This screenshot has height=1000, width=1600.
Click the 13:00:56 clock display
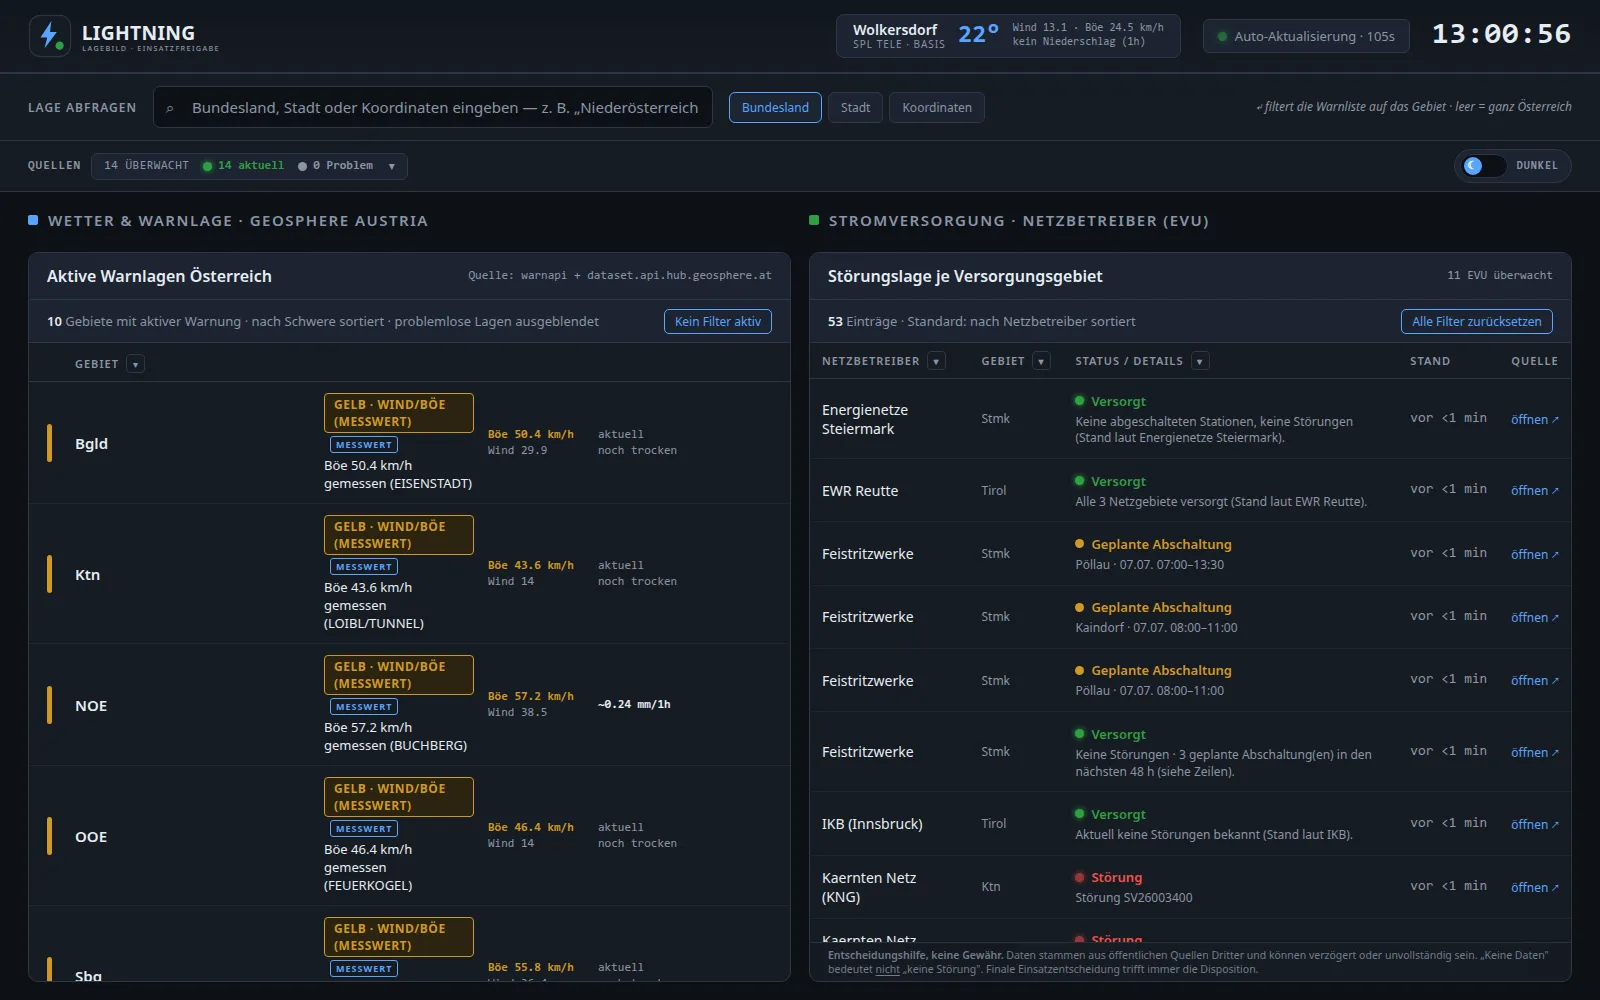coord(1501,34)
